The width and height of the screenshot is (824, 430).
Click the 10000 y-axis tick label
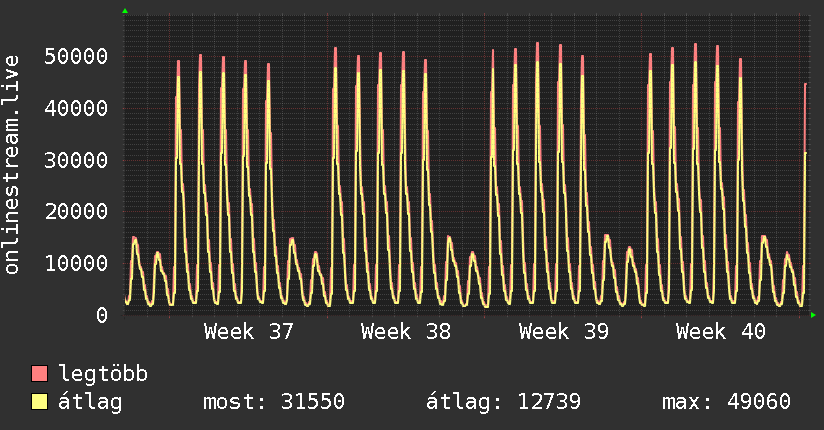click(76, 263)
